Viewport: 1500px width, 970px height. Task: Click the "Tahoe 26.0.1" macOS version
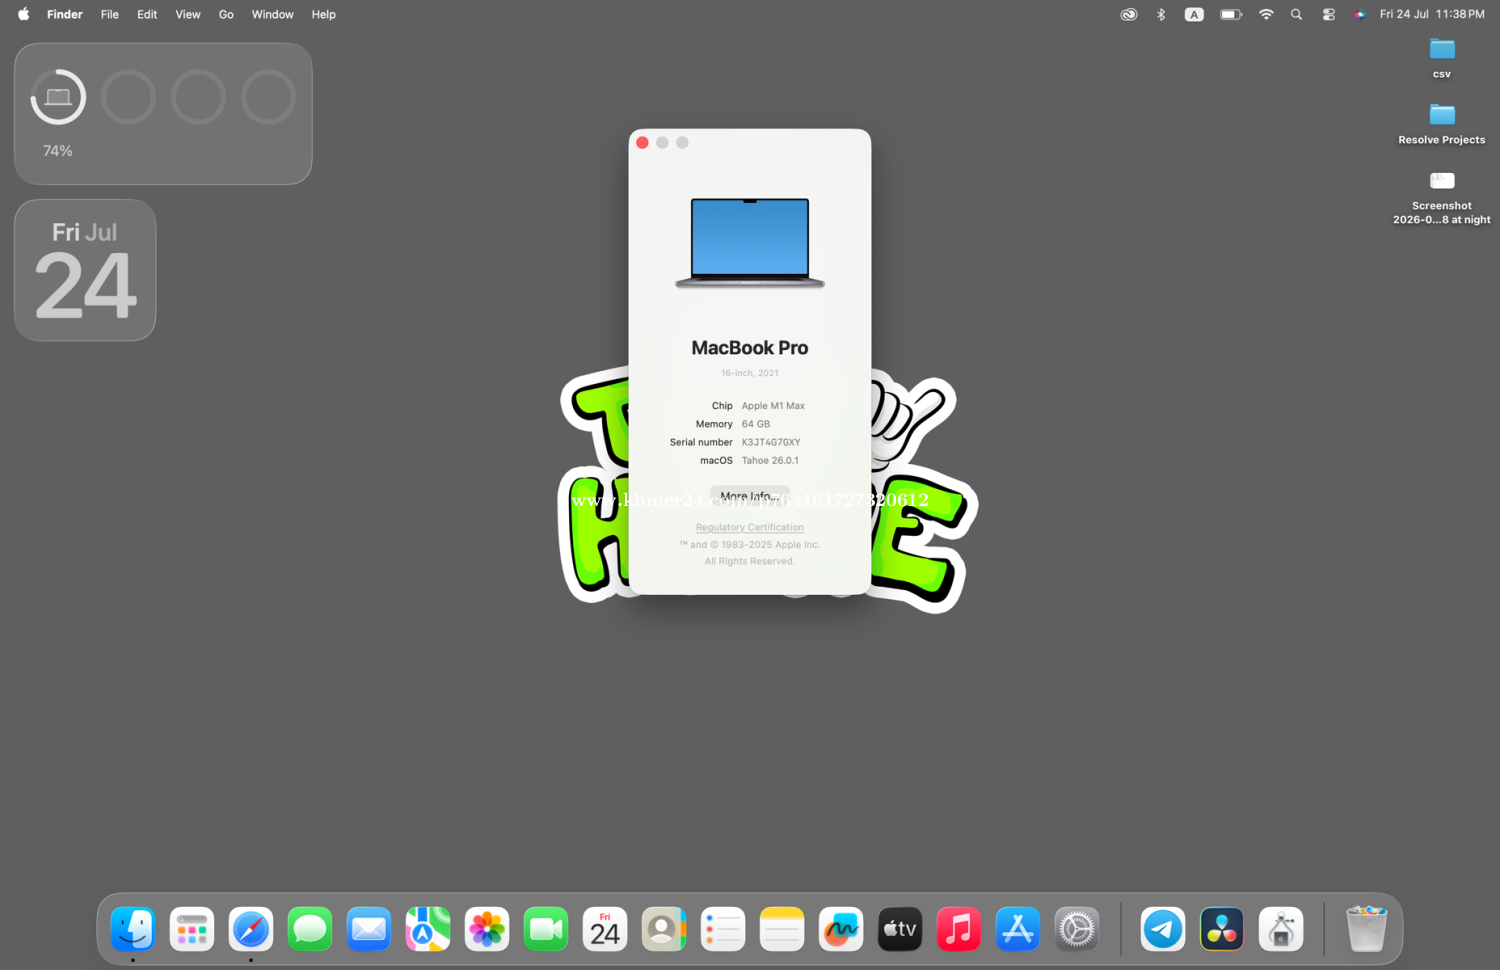coord(770,461)
